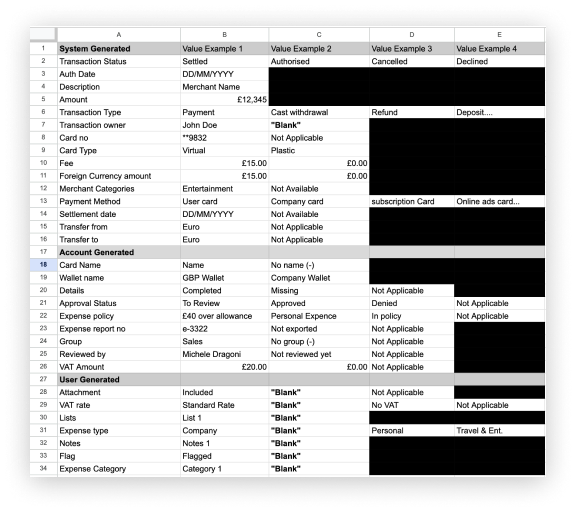Image resolution: width=576 pixels, height=511 pixels.
Task: Click the 'Plastic' cell
Action: click(319, 151)
